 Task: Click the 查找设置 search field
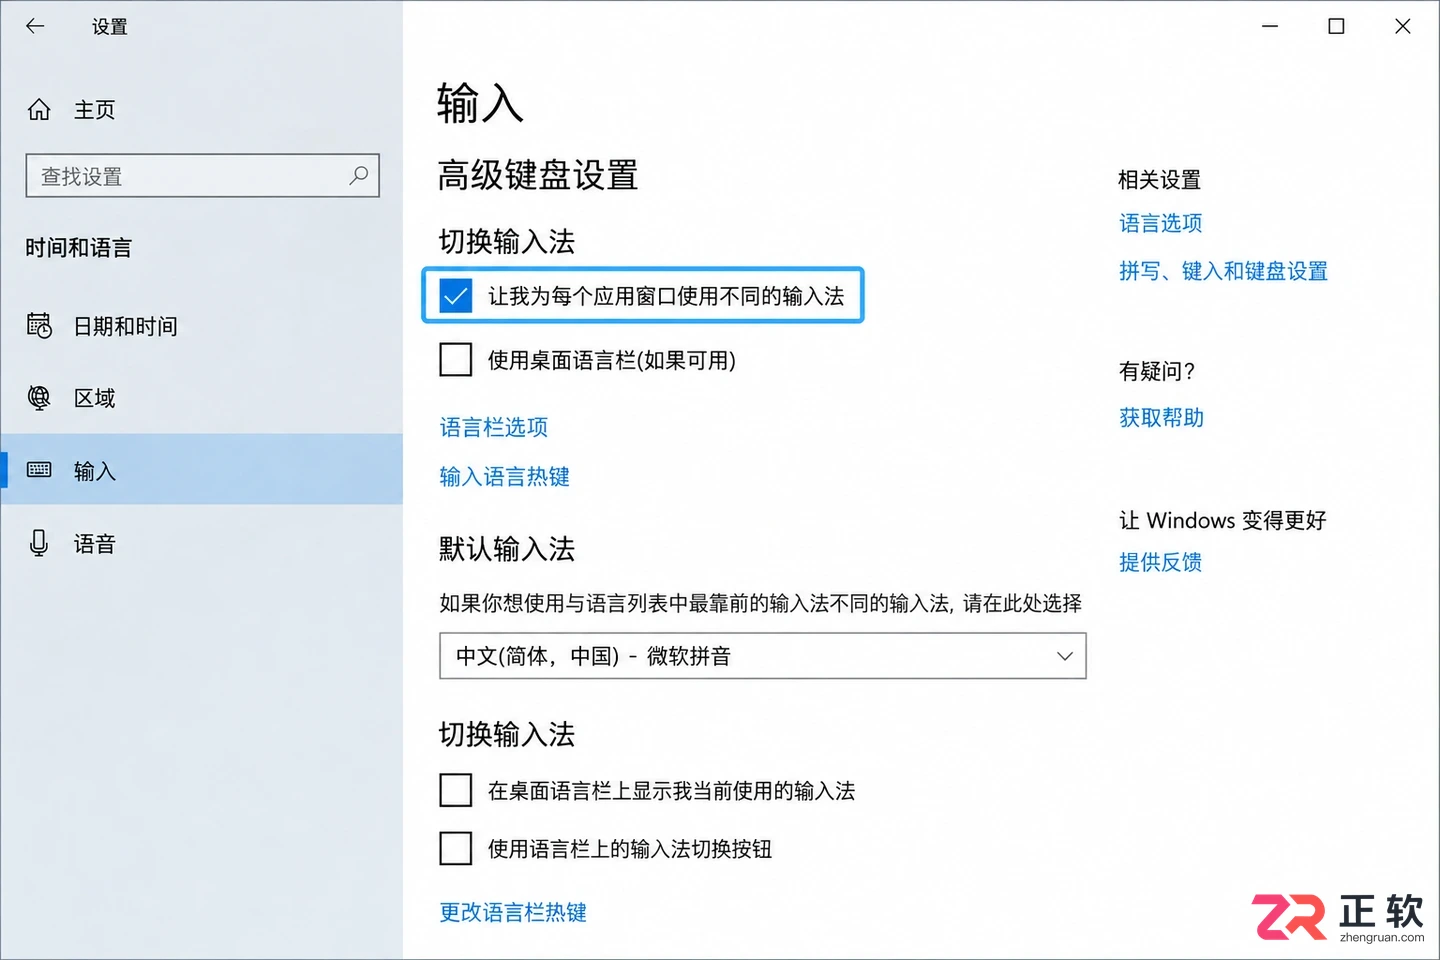click(203, 176)
